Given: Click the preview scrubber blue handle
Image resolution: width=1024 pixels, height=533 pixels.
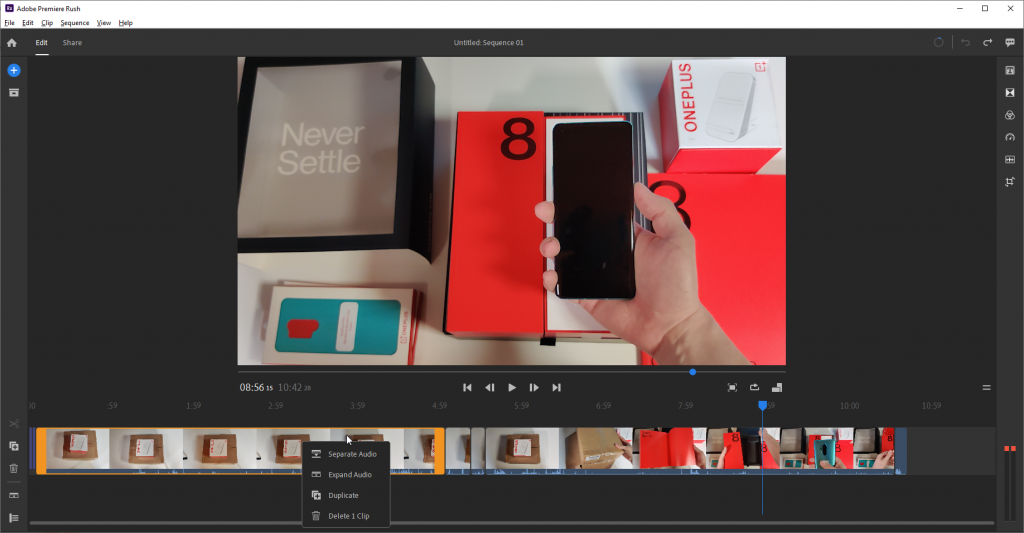Looking at the screenshot, I should coord(692,372).
